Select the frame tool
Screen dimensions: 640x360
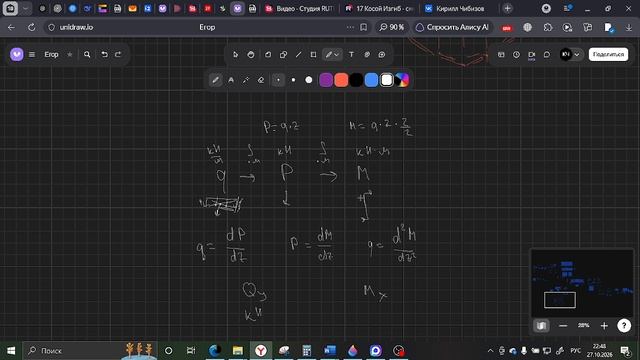pos(313,55)
